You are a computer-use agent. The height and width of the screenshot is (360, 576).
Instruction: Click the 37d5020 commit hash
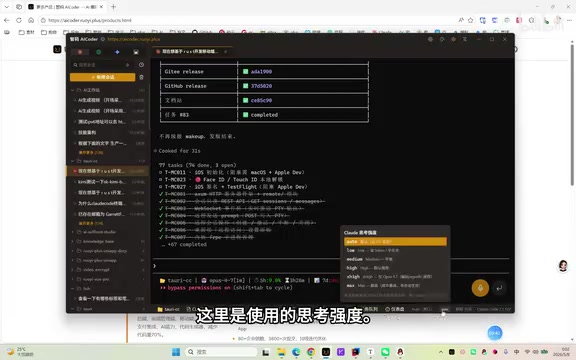pyautogui.click(x=261, y=86)
